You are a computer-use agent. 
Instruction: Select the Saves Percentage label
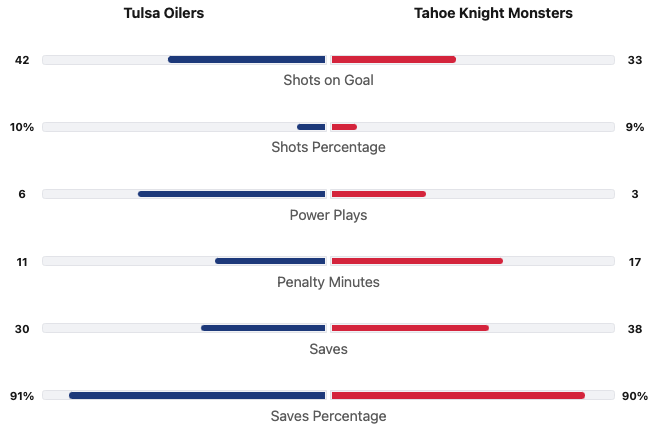click(x=328, y=416)
